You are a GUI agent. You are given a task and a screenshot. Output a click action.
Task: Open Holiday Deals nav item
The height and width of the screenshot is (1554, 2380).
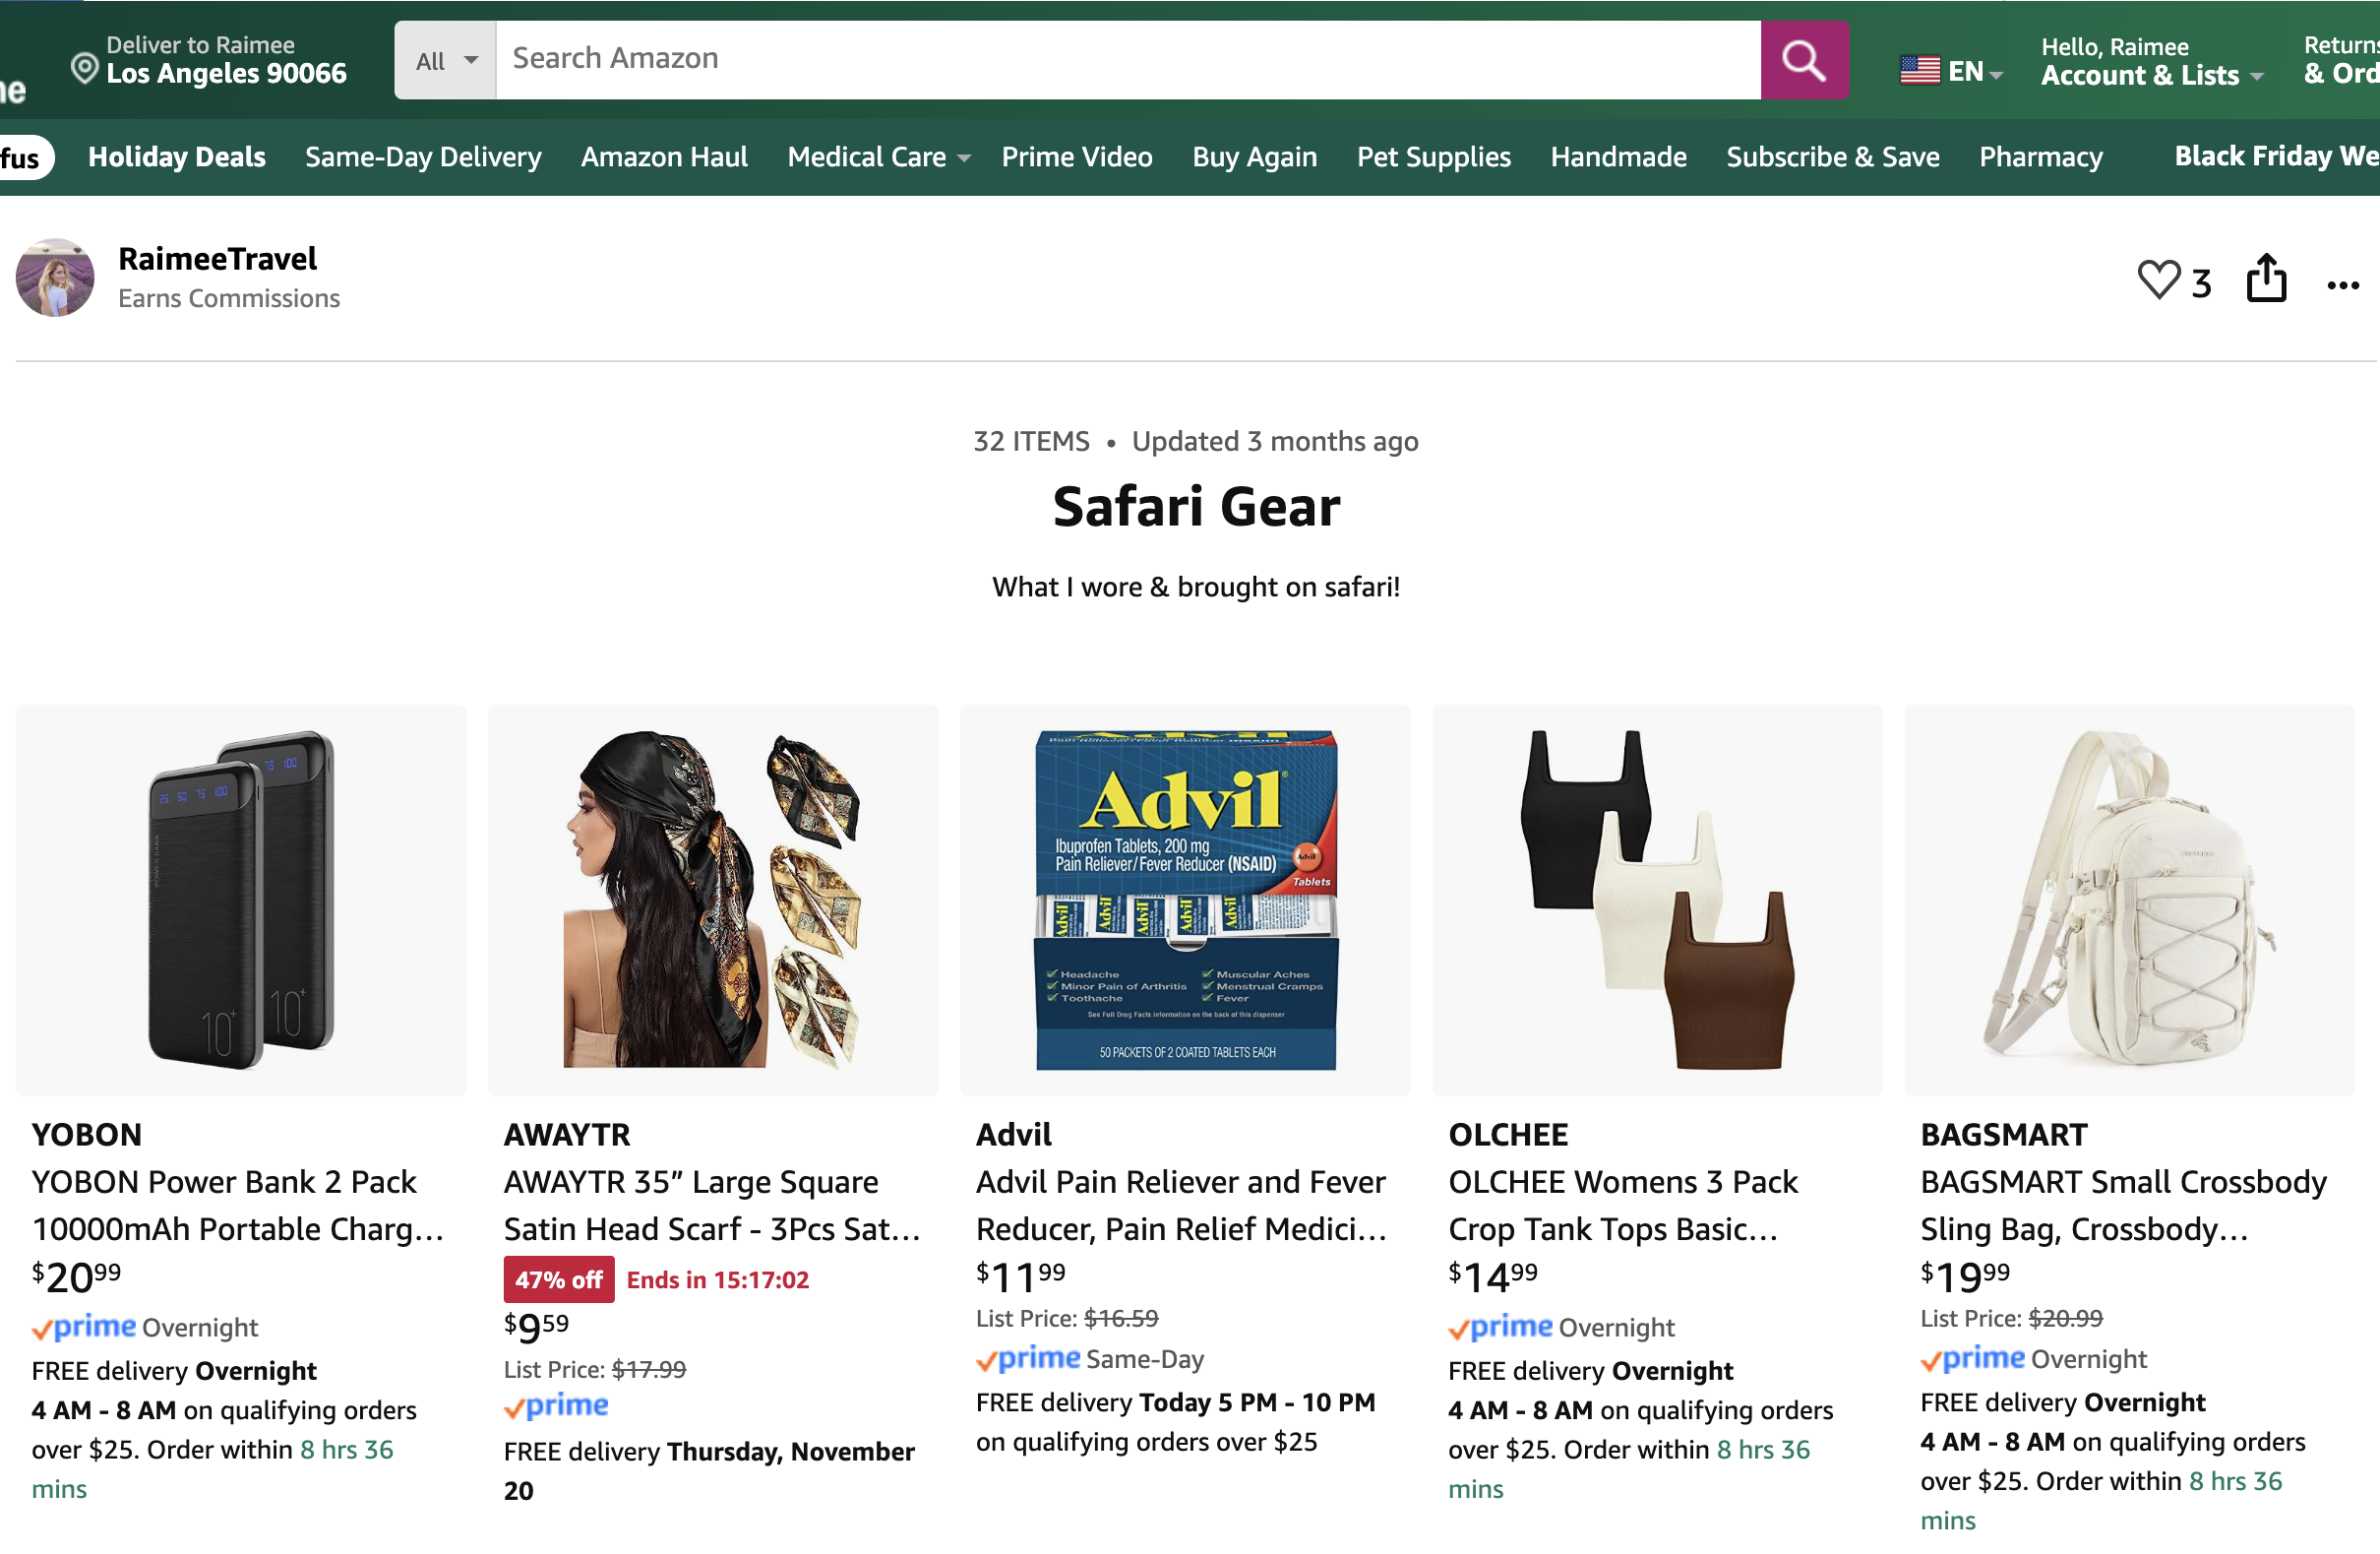(x=177, y=157)
